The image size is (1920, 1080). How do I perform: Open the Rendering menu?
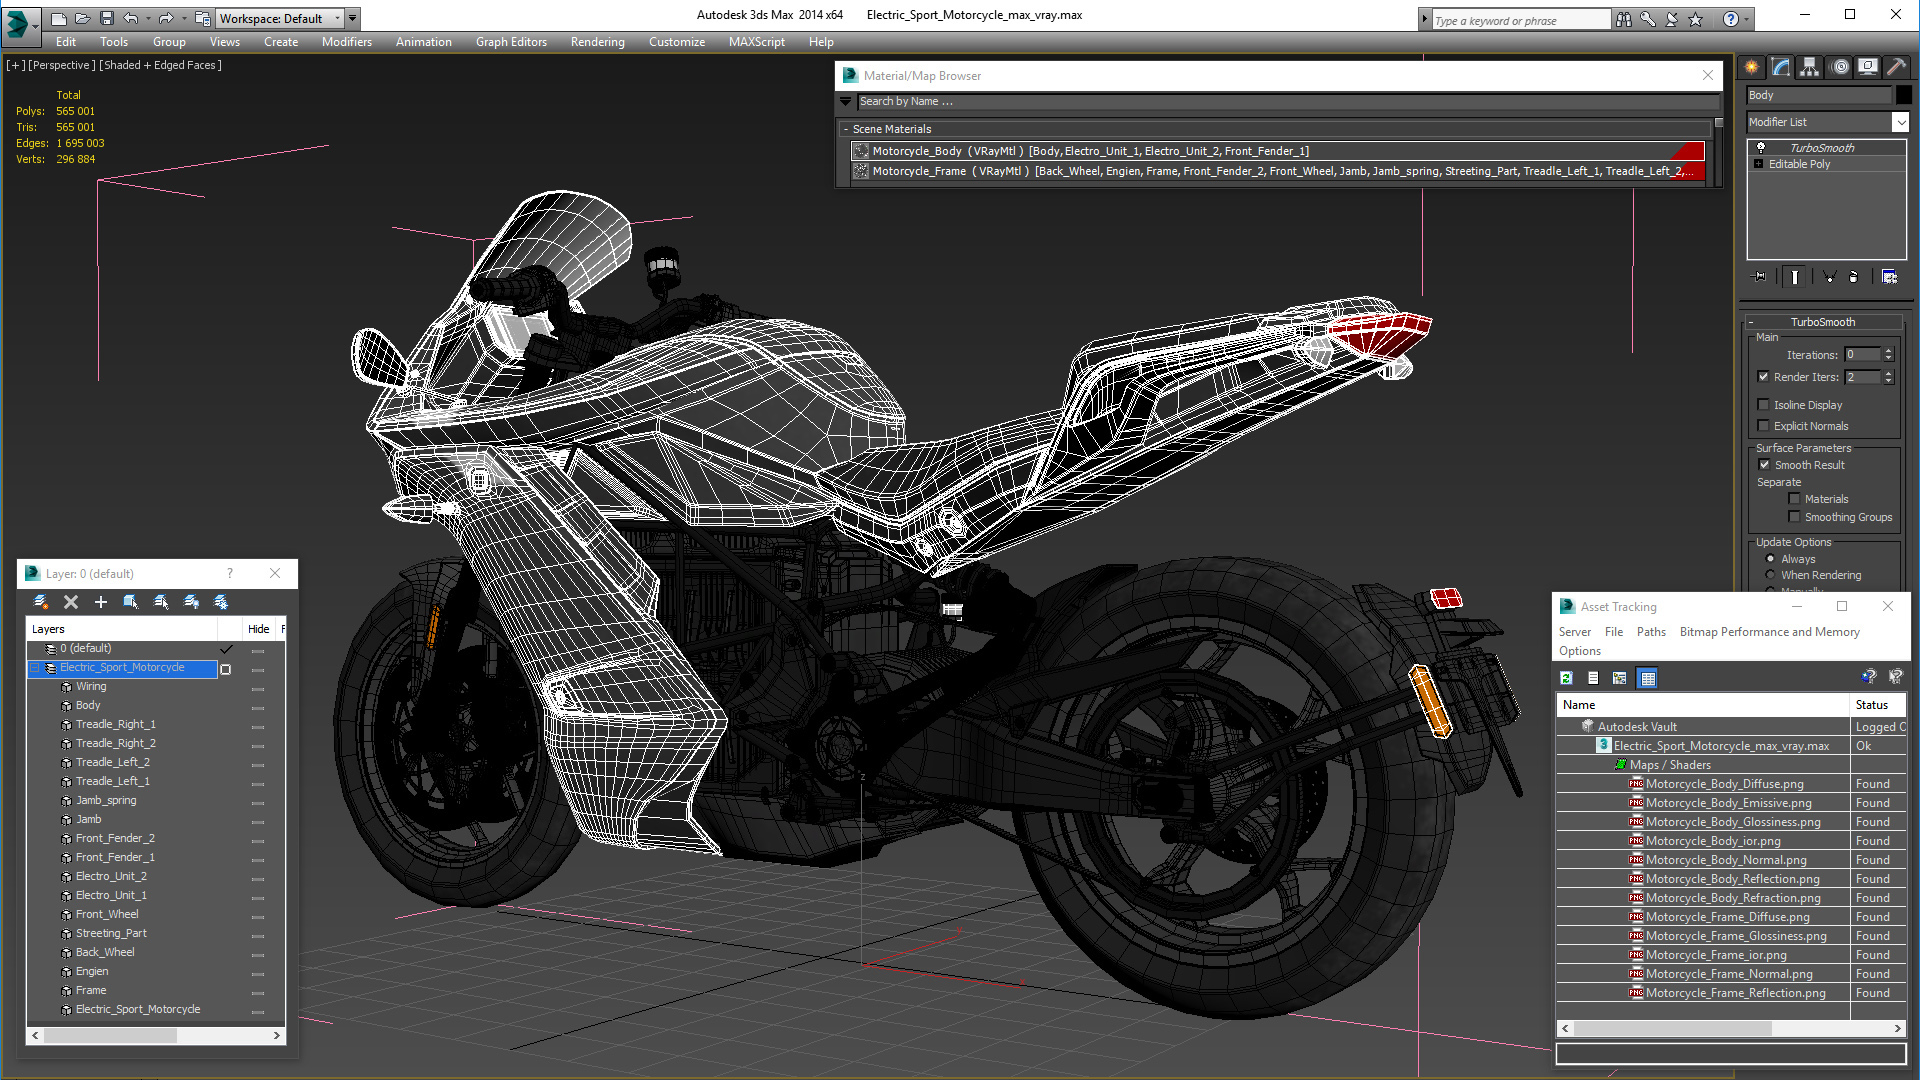pyautogui.click(x=597, y=42)
